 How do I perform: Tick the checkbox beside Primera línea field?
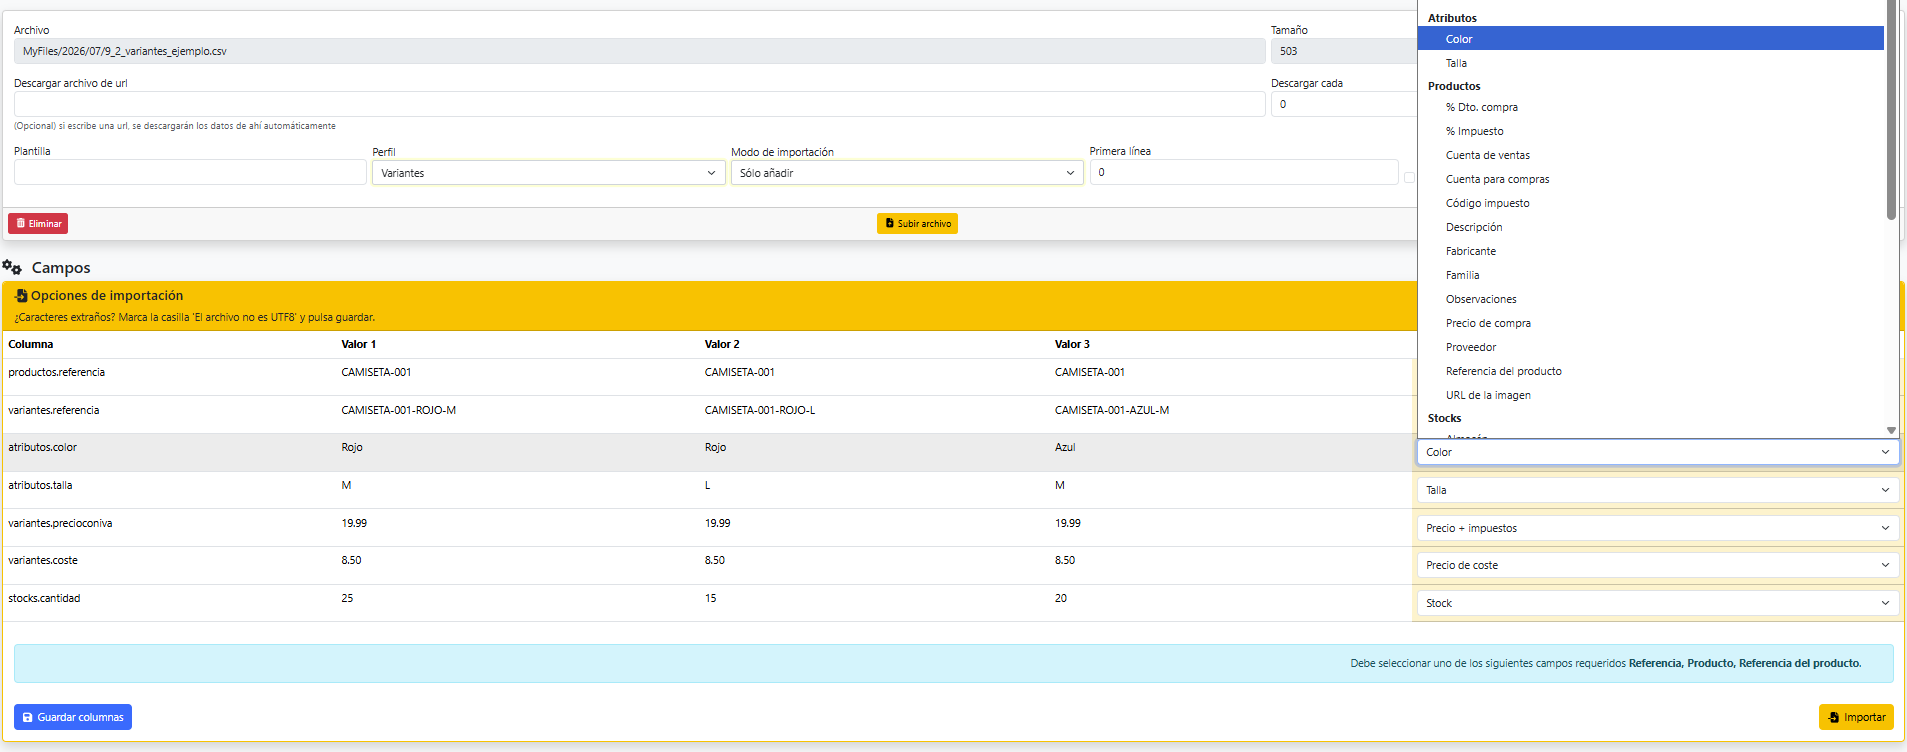[1409, 177]
